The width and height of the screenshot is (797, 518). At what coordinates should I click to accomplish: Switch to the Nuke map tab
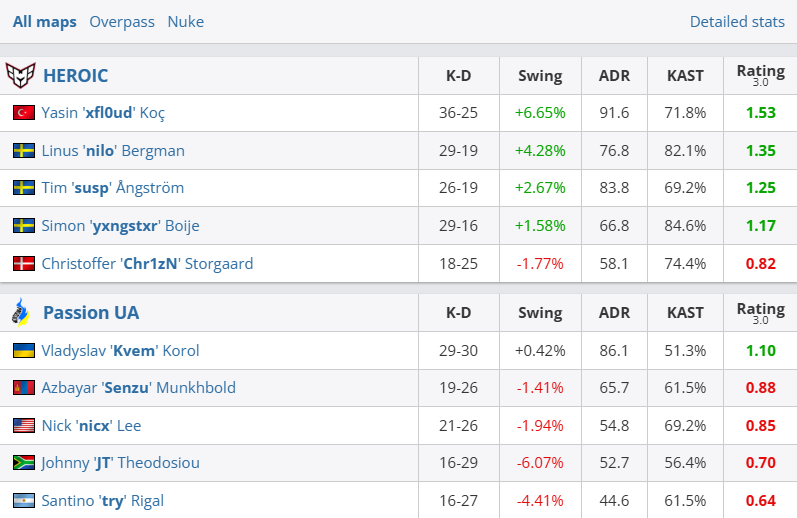pyautogui.click(x=186, y=21)
